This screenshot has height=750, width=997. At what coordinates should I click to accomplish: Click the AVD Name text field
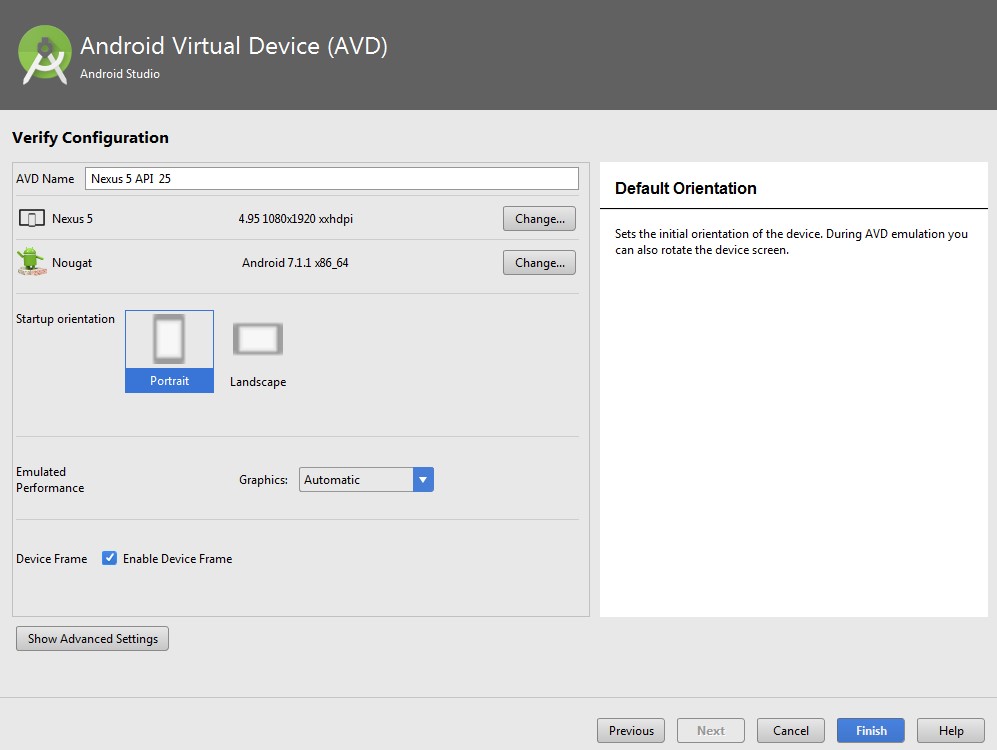[331, 178]
